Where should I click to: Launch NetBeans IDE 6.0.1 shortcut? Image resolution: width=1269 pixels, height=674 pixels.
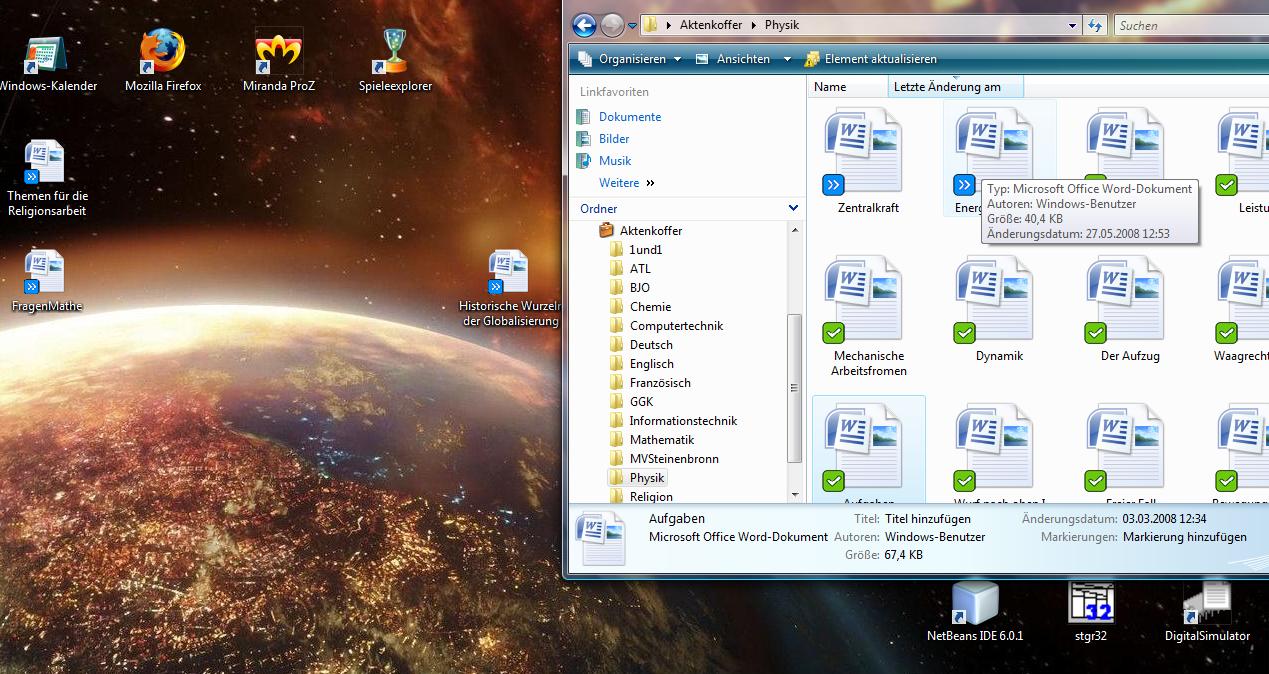click(x=975, y=611)
